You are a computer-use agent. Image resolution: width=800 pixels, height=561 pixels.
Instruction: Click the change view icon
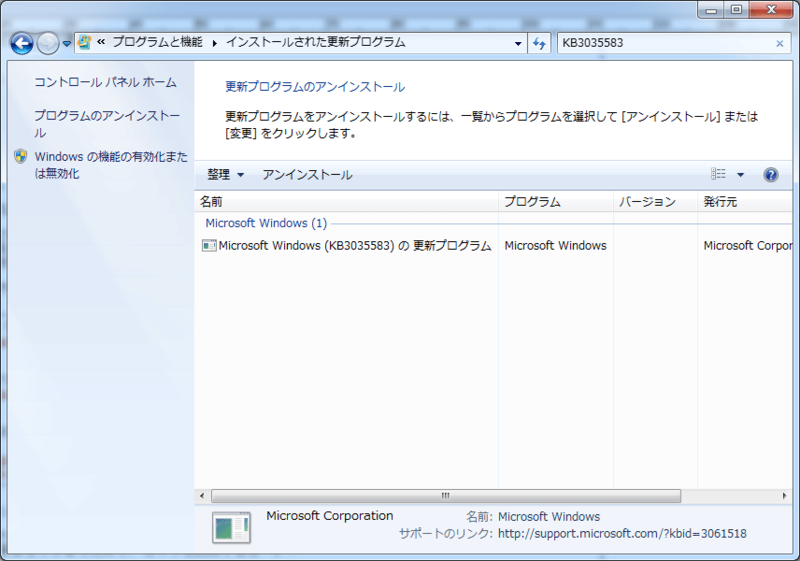click(x=718, y=174)
